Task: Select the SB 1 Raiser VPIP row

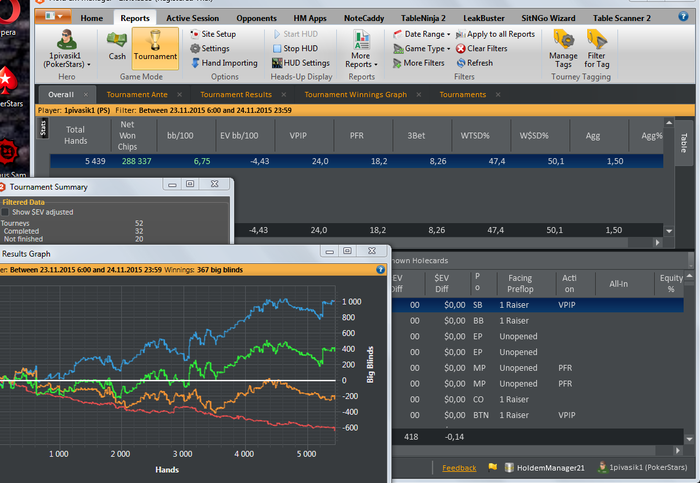Action: [x=538, y=305]
